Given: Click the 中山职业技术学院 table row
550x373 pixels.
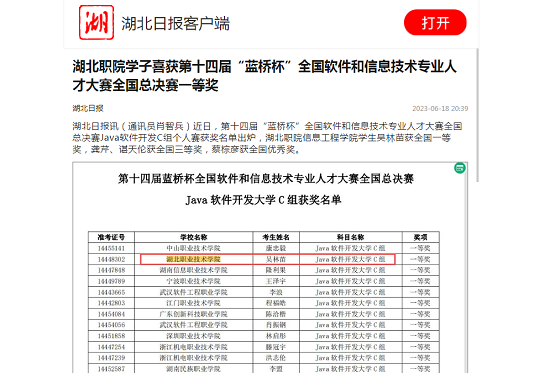Looking at the screenshot, I should pyautogui.click(x=264, y=248).
